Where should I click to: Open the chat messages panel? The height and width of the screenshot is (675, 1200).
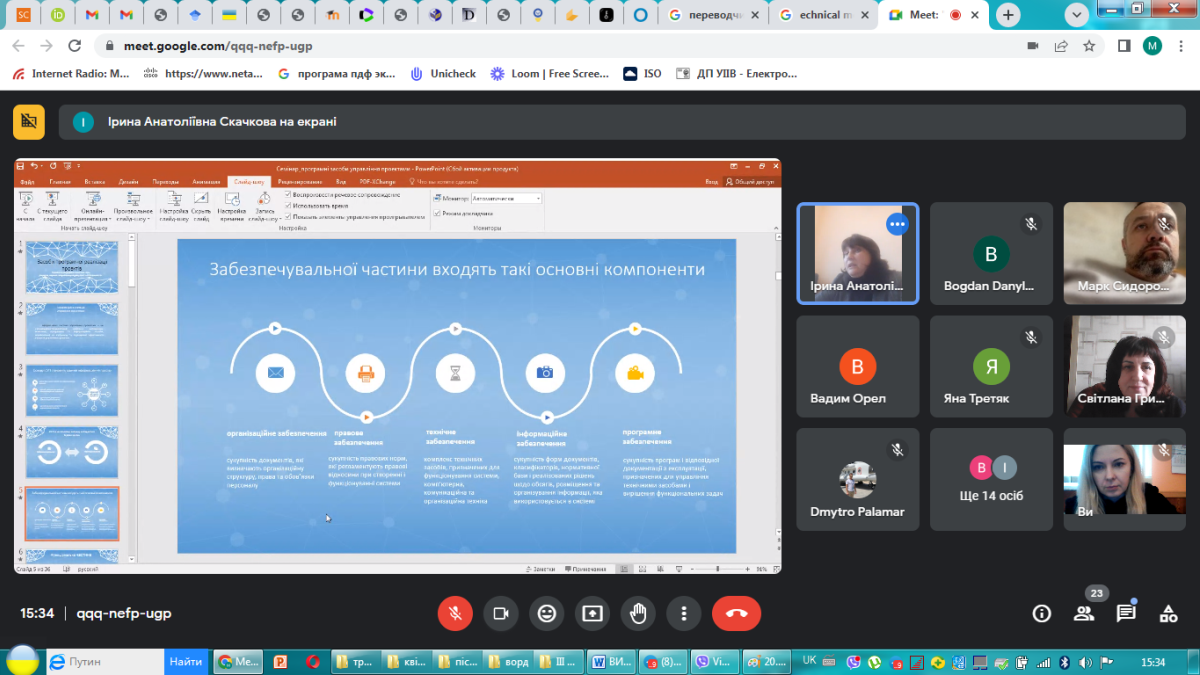[1126, 613]
